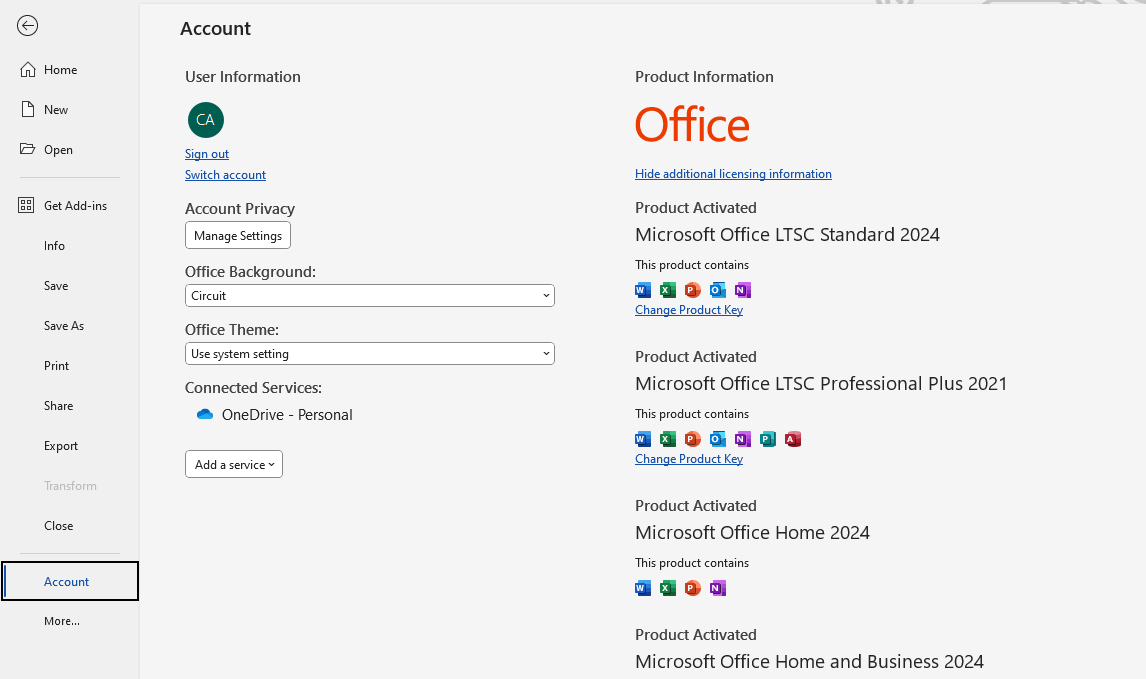Click OneDrive - Personal service entry

click(x=275, y=414)
